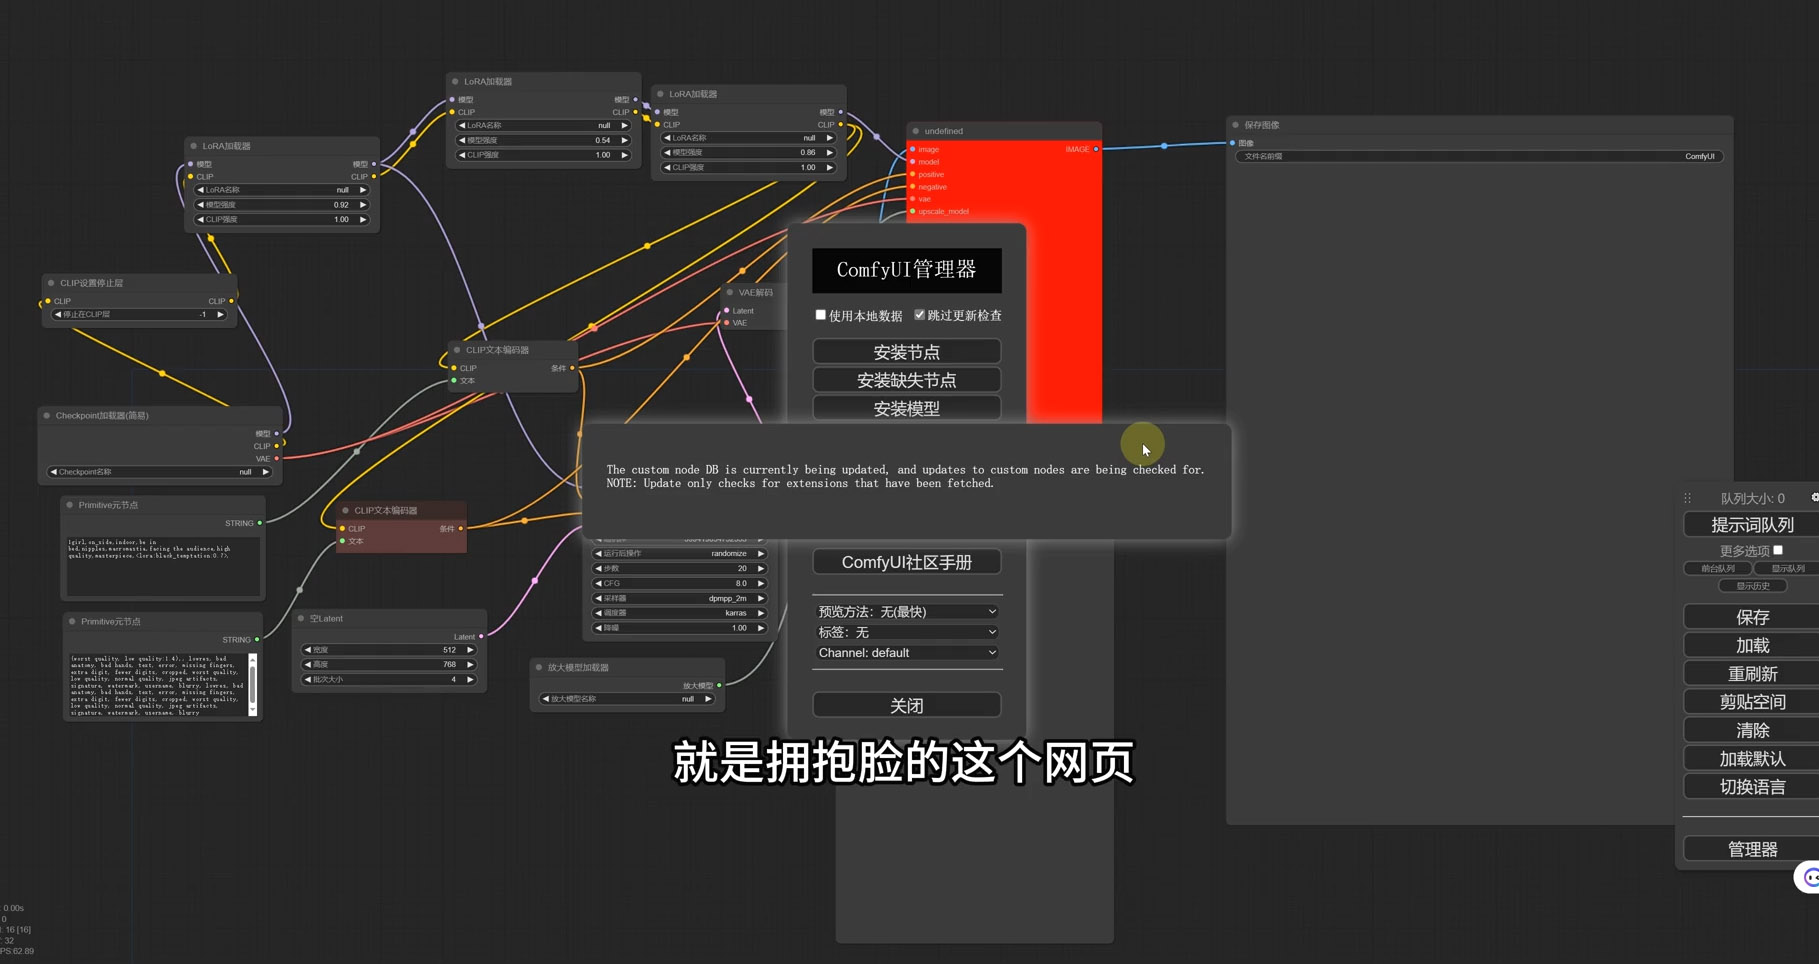Click 加载 in the queue panel
This screenshot has width=1819, height=964.
pos(1752,645)
